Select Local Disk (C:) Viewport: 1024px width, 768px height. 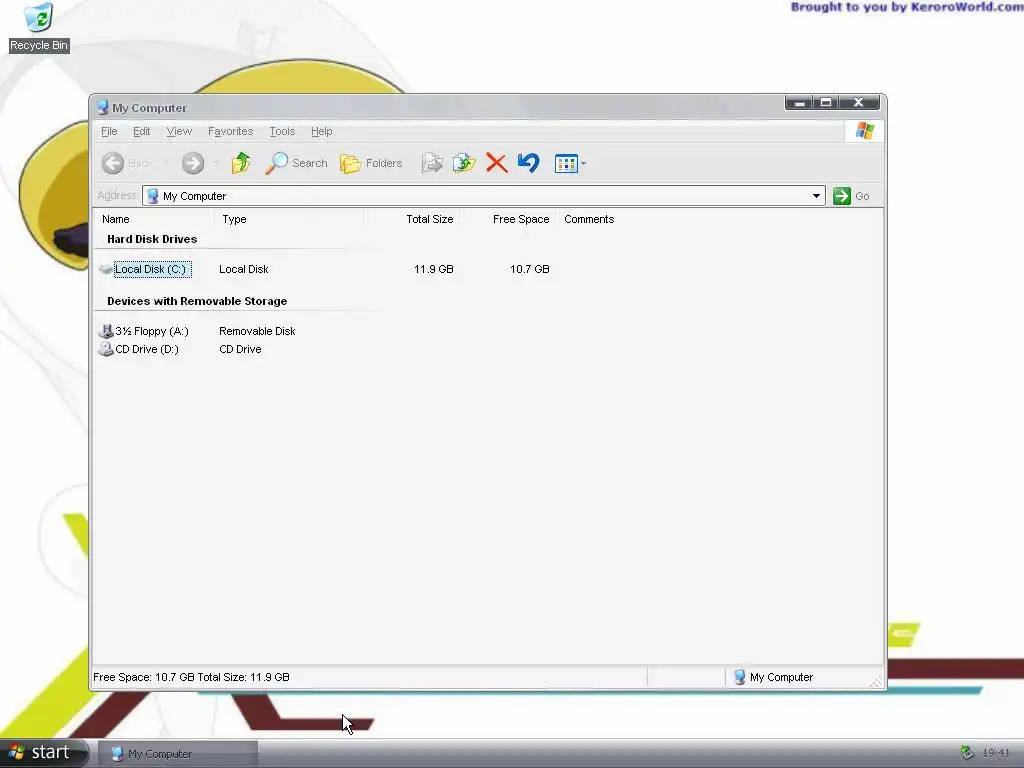coord(152,269)
